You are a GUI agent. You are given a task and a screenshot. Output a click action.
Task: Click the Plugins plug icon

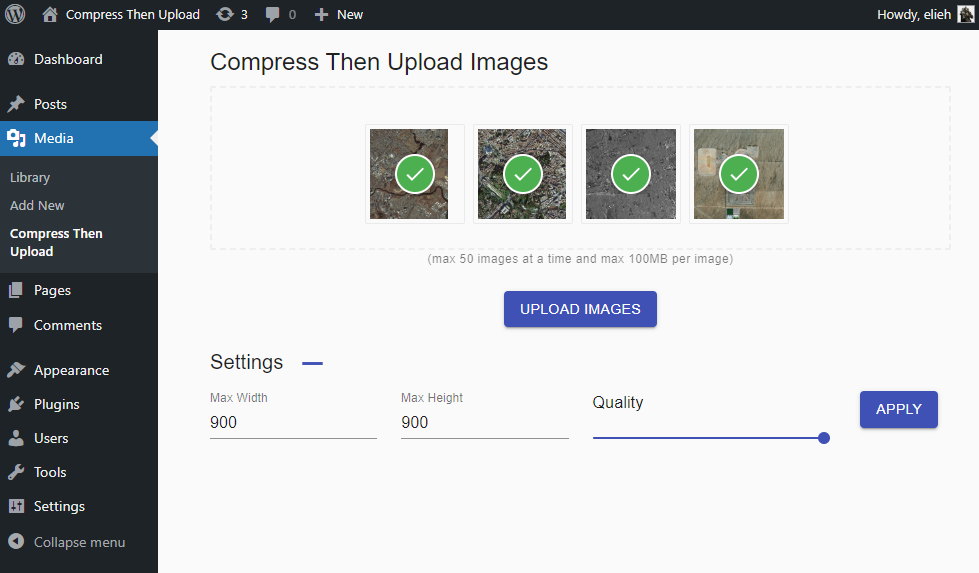16,404
